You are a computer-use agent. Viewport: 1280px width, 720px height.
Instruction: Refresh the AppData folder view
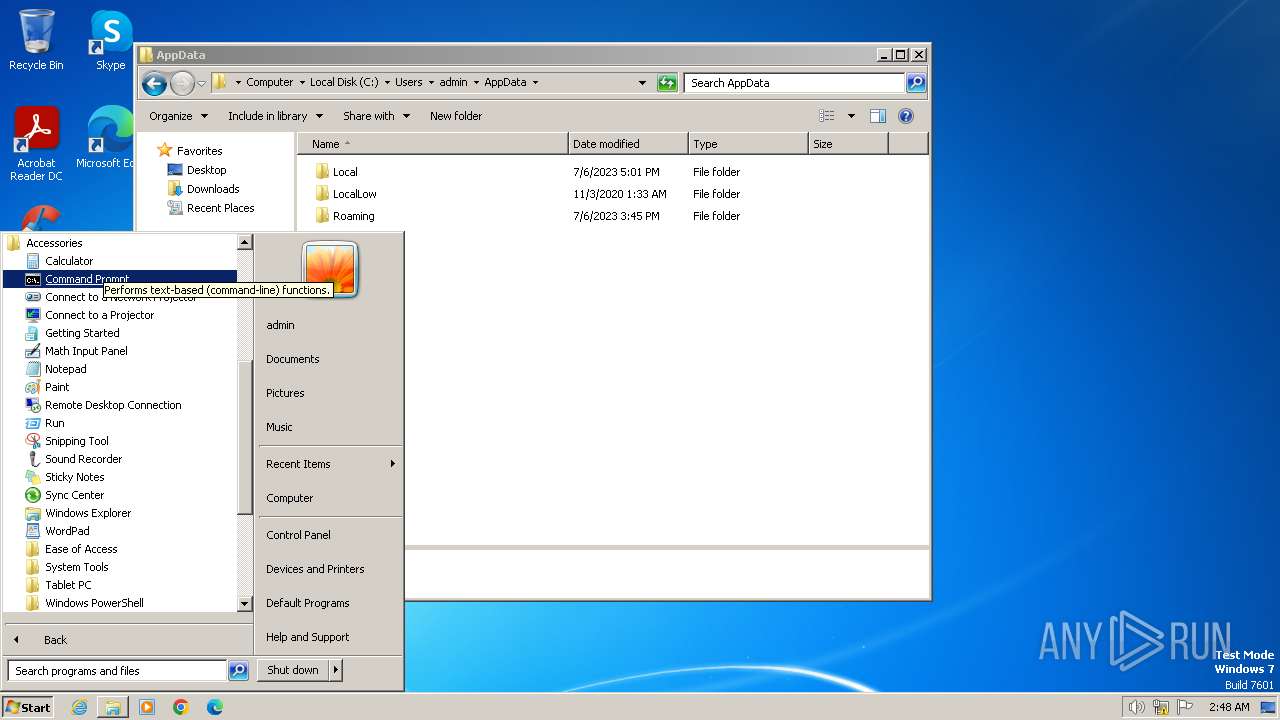[x=667, y=83]
